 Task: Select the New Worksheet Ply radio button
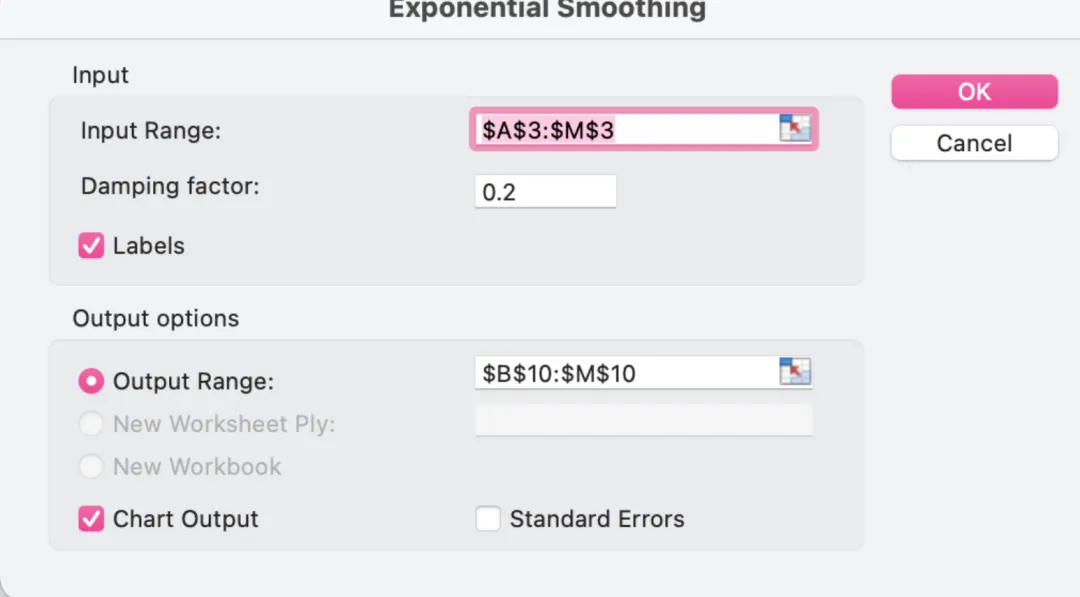click(92, 424)
